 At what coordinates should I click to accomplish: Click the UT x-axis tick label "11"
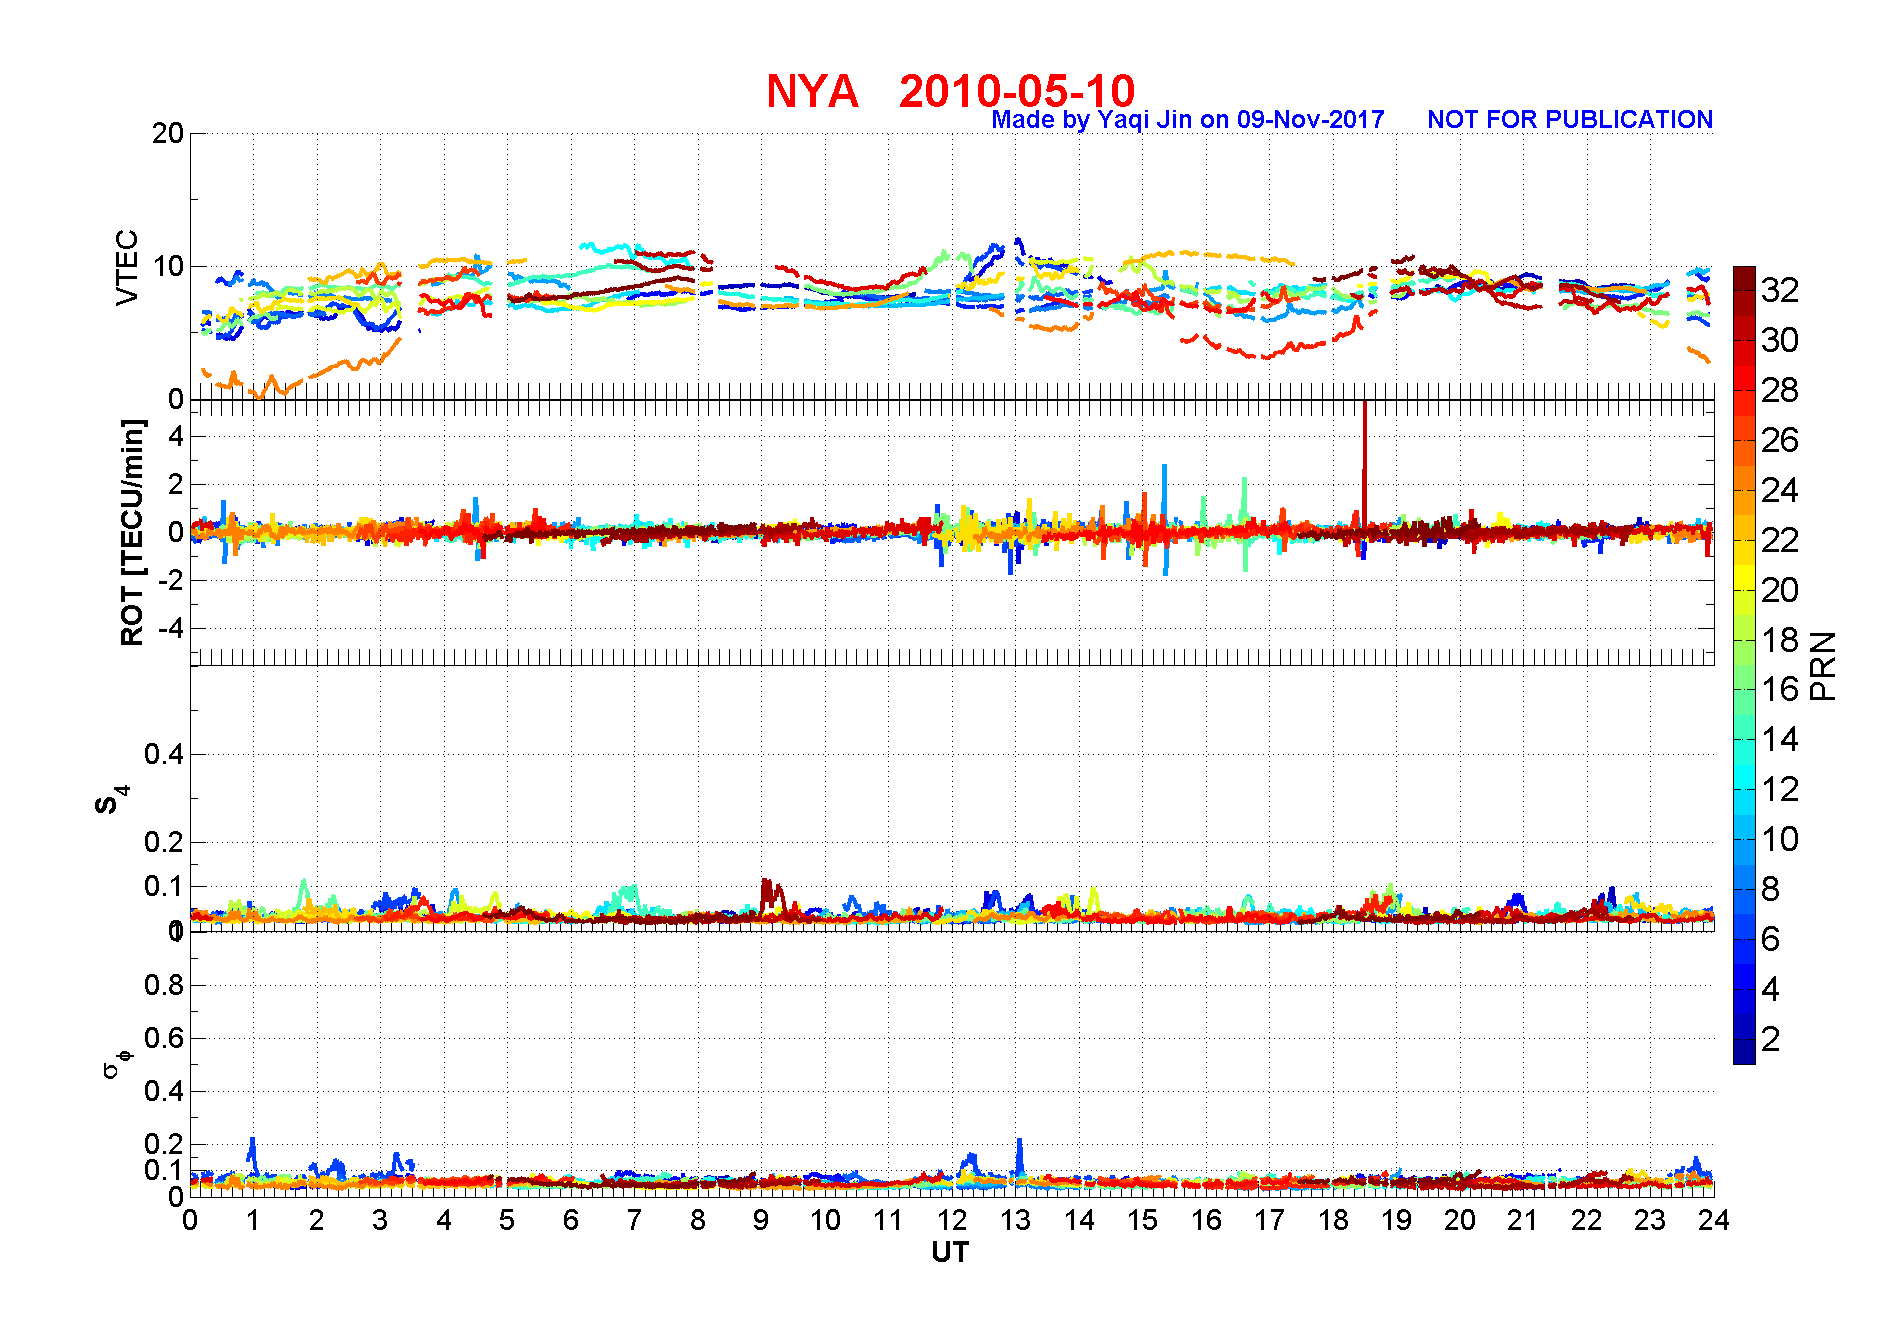[x=888, y=1220]
